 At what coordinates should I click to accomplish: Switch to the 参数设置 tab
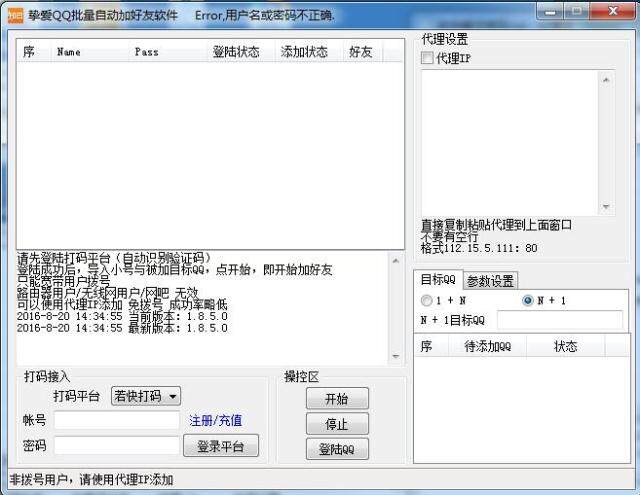[x=490, y=281]
